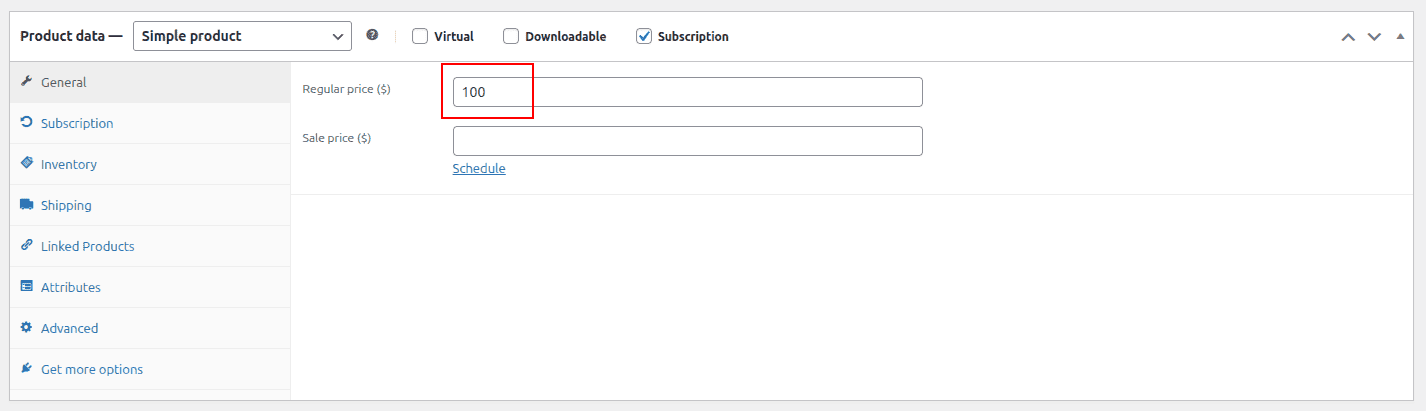This screenshot has height=411, width=1426.
Task: Switch to the Inventory tab
Action: 69,164
